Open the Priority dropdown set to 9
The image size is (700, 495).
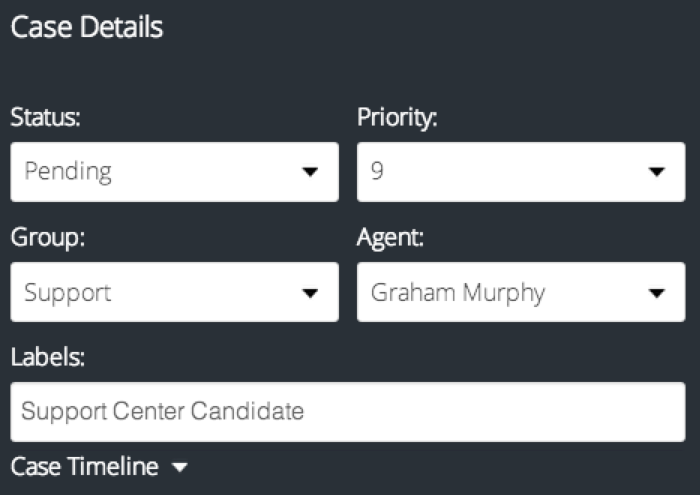pos(520,172)
